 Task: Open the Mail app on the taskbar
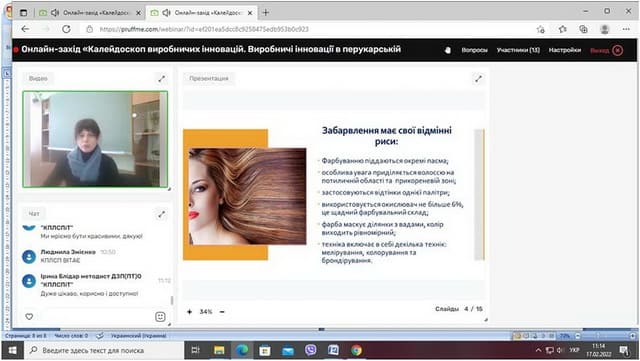coord(288,350)
